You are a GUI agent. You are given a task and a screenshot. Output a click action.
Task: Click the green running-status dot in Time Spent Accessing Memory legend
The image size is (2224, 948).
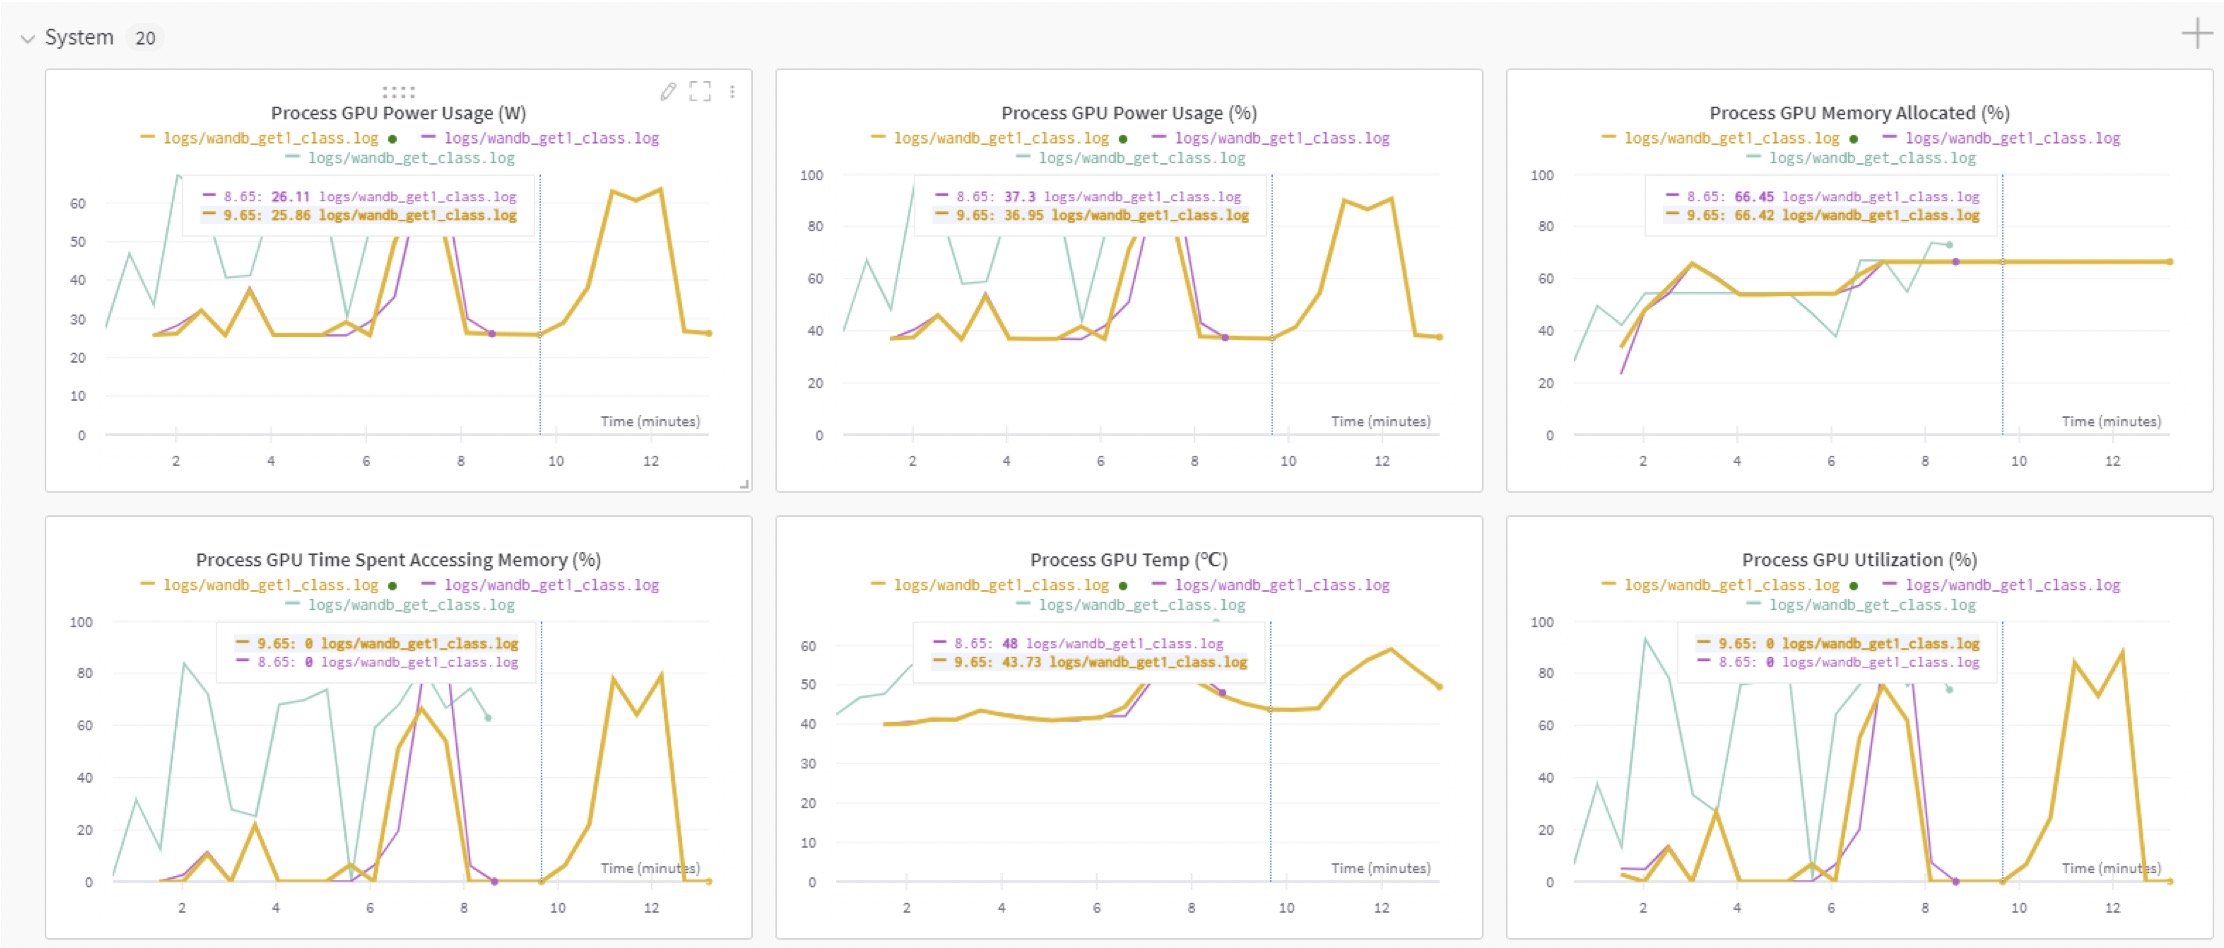393,586
